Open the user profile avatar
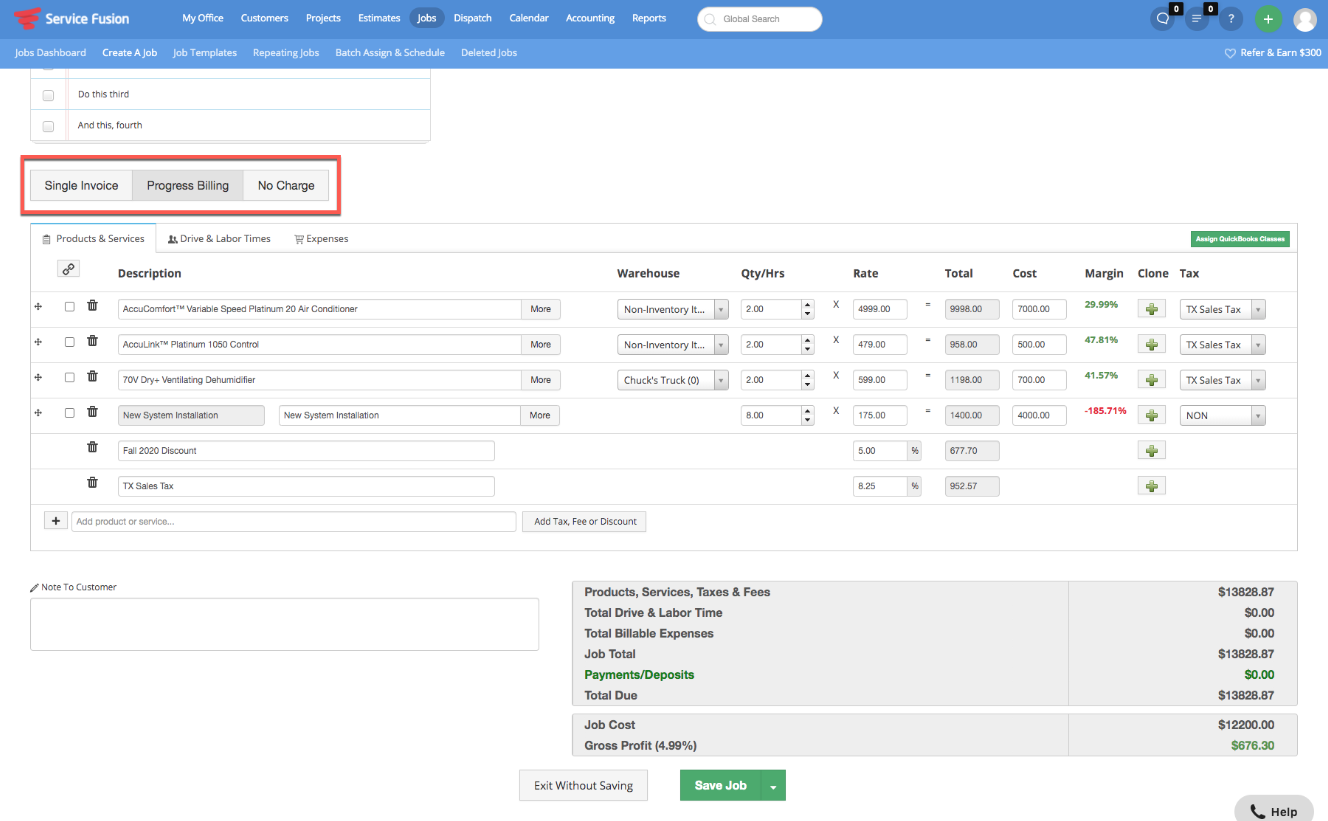The width and height of the screenshot is (1328, 821). click(x=1305, y=19)
